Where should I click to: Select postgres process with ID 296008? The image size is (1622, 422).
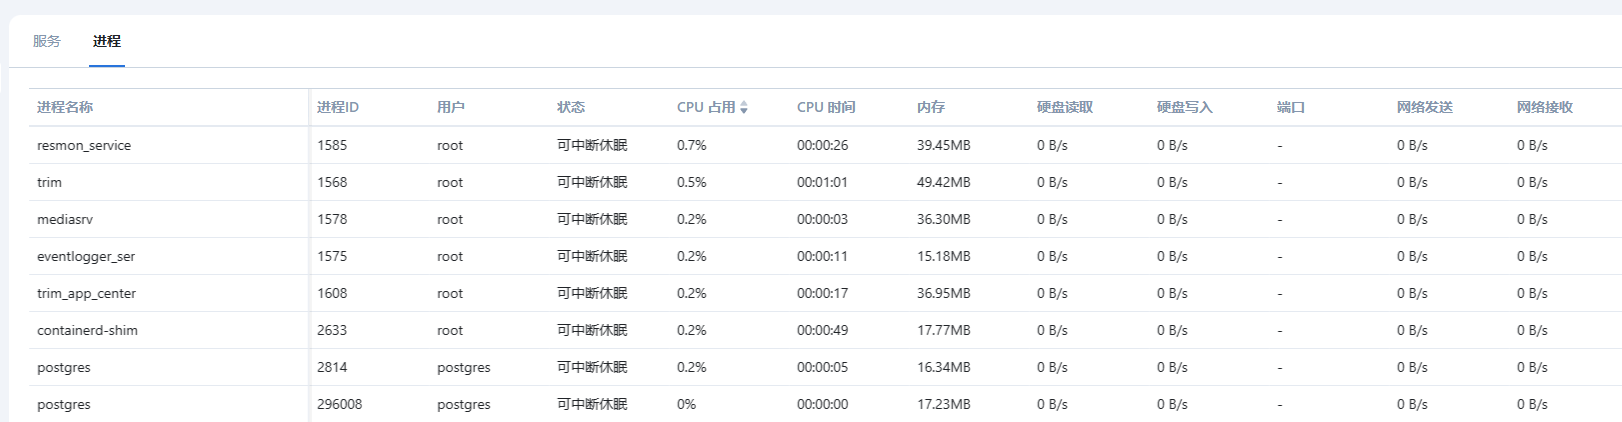tap(64, 405)
